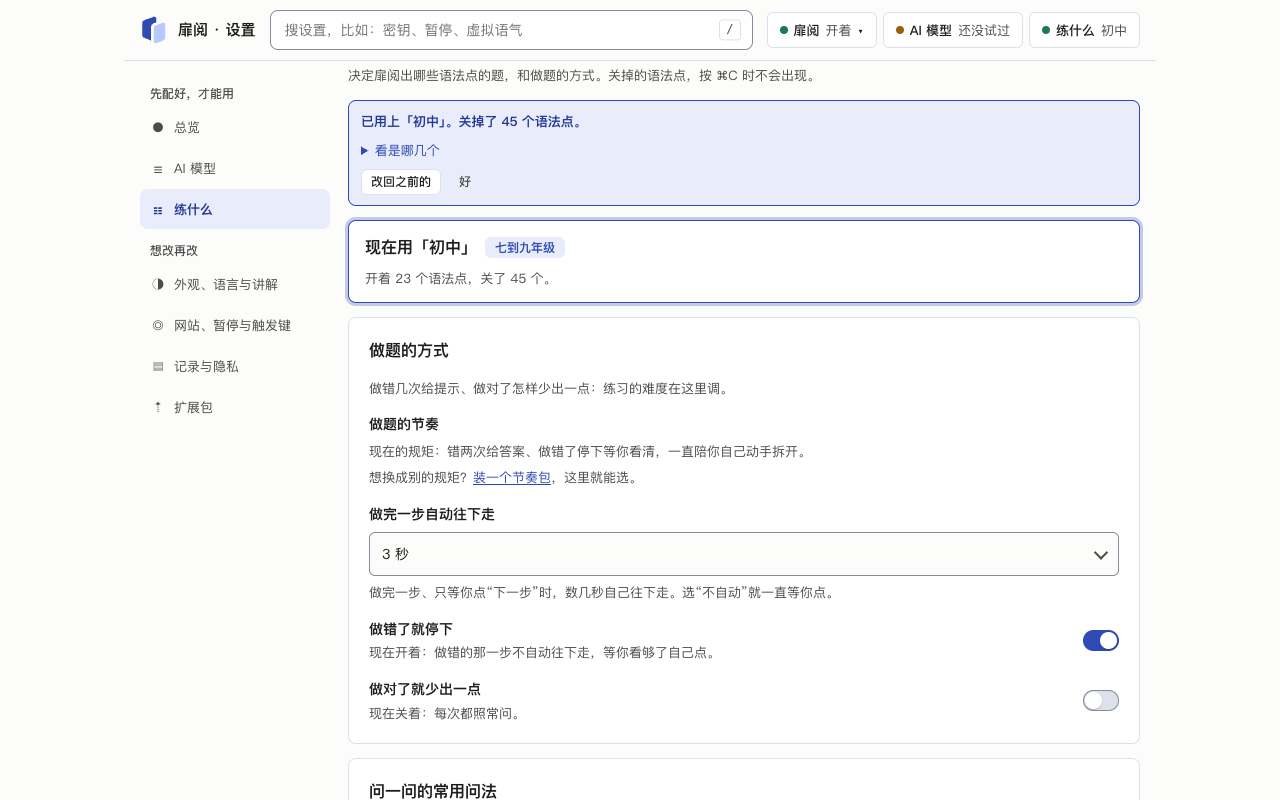The height and width of the screenshot is (800, 1280).
Task: Select 外观、语言与讲解 in the sidebar
Action: coord(235,284)
